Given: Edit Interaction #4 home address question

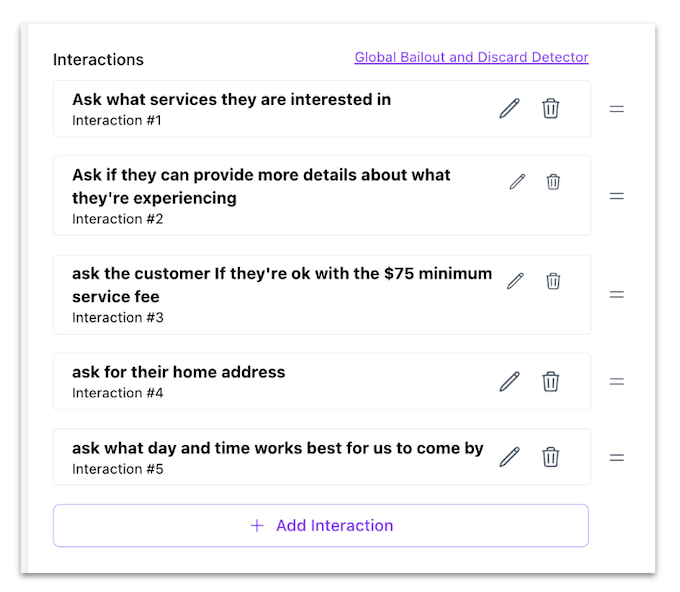Looking at the screenshot, I should coord(509,381).
